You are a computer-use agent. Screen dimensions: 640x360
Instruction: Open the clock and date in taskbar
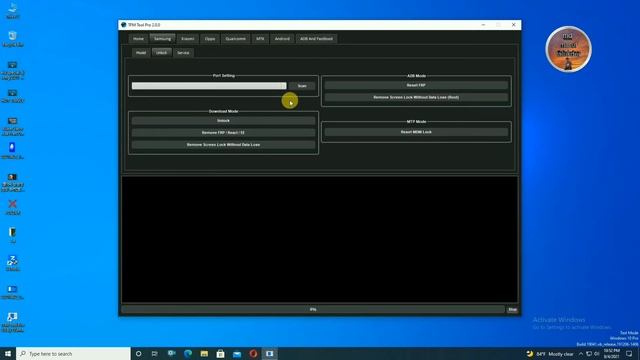point(611,354)
